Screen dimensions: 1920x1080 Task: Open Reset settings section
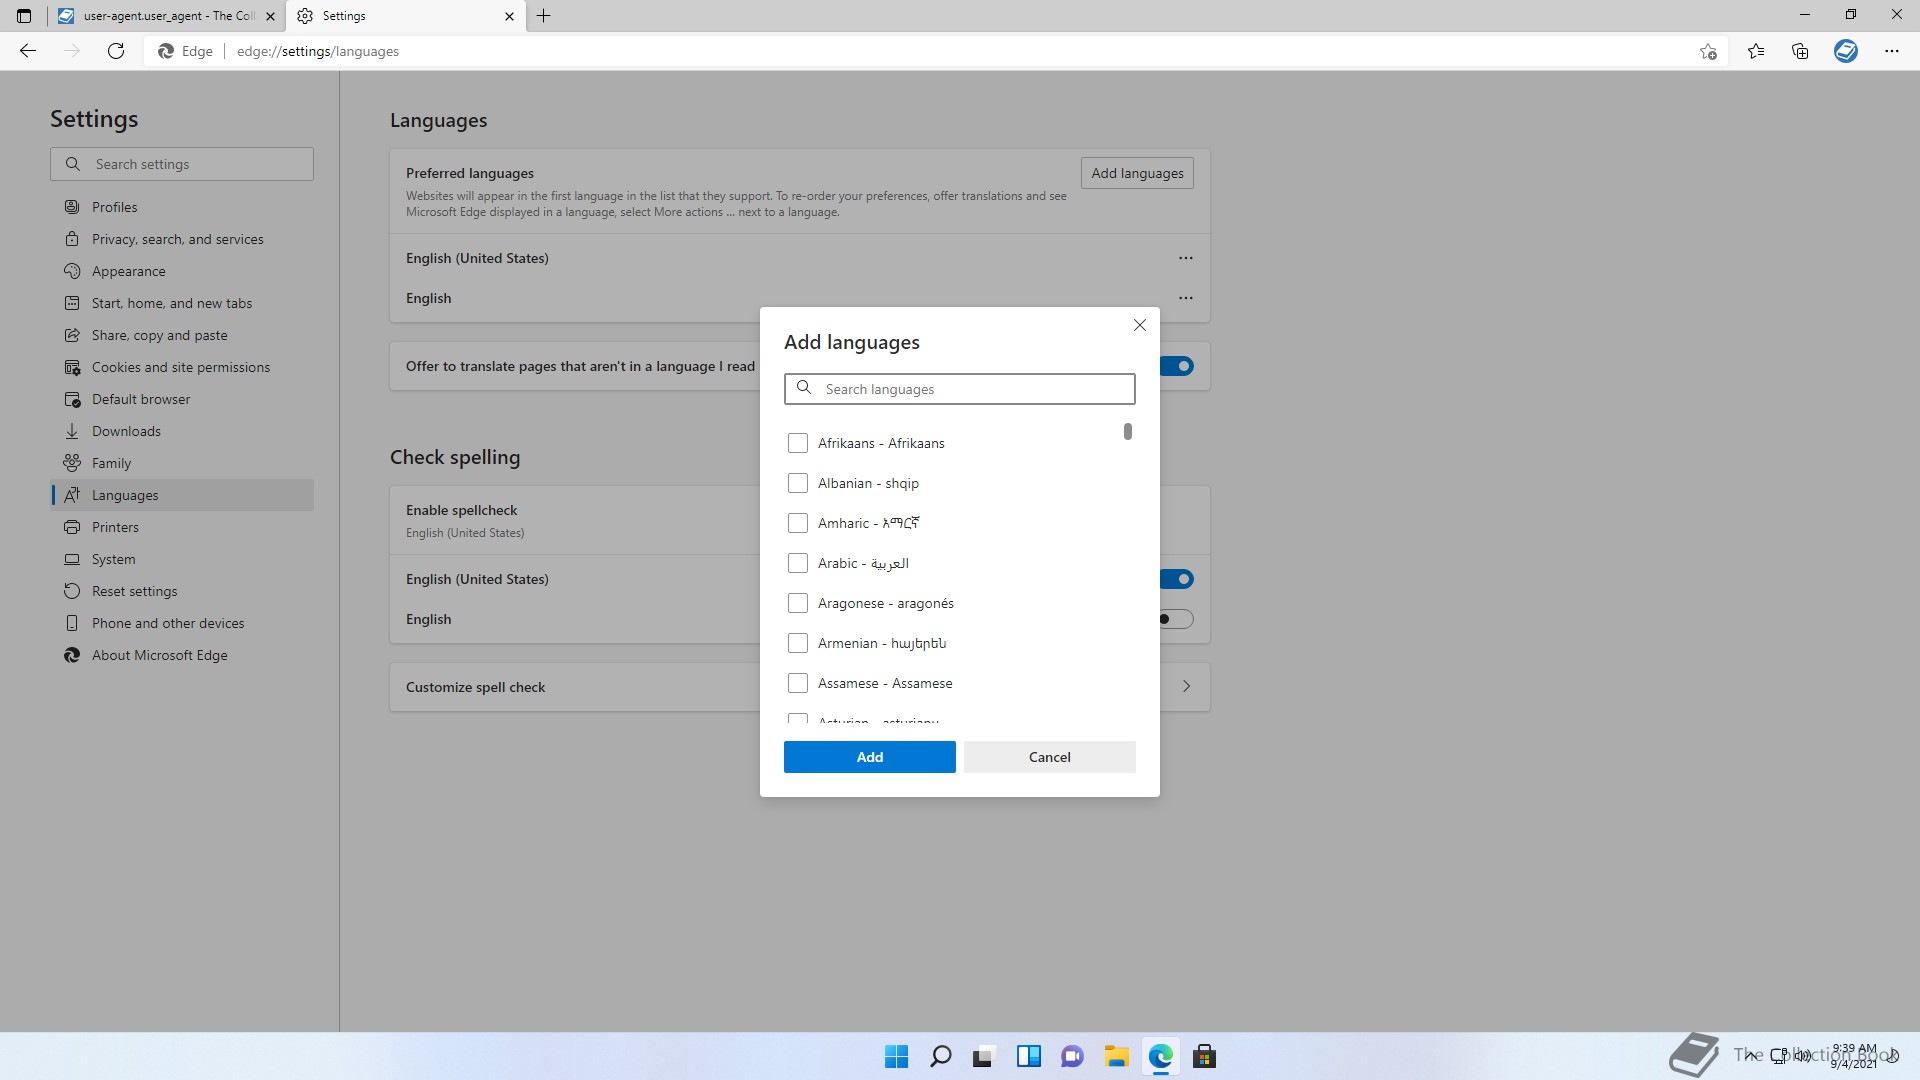point(182,591)
